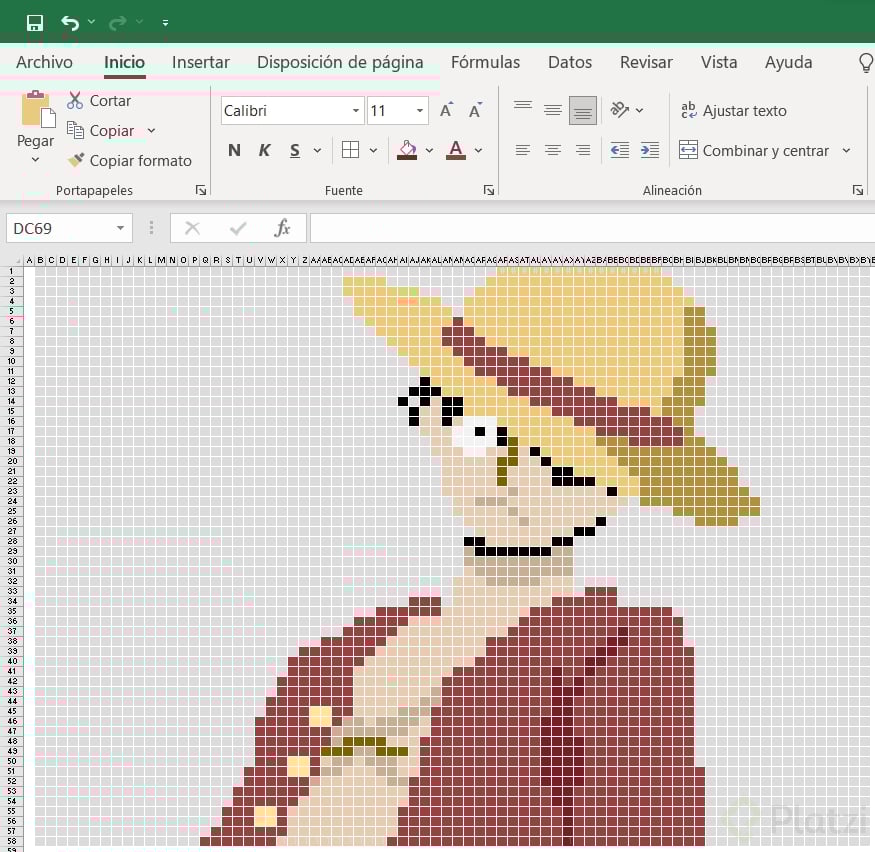Open the Customize Quick Access Toolbar menu
This screenshot has width=875, height=852.
click(x=165, y=23)
